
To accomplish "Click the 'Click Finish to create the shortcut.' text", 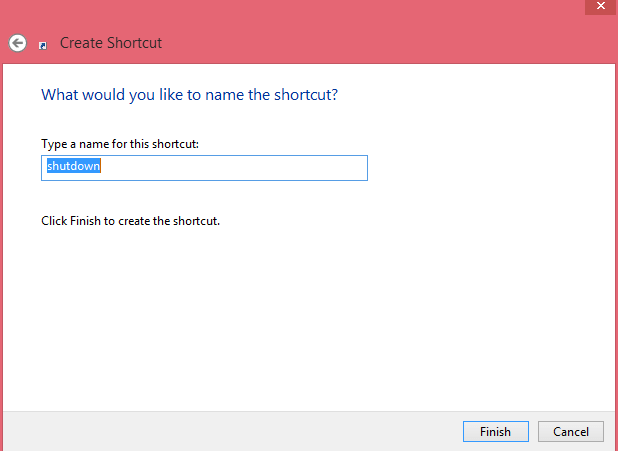I will pyautogui.click(x=130, y=221).
